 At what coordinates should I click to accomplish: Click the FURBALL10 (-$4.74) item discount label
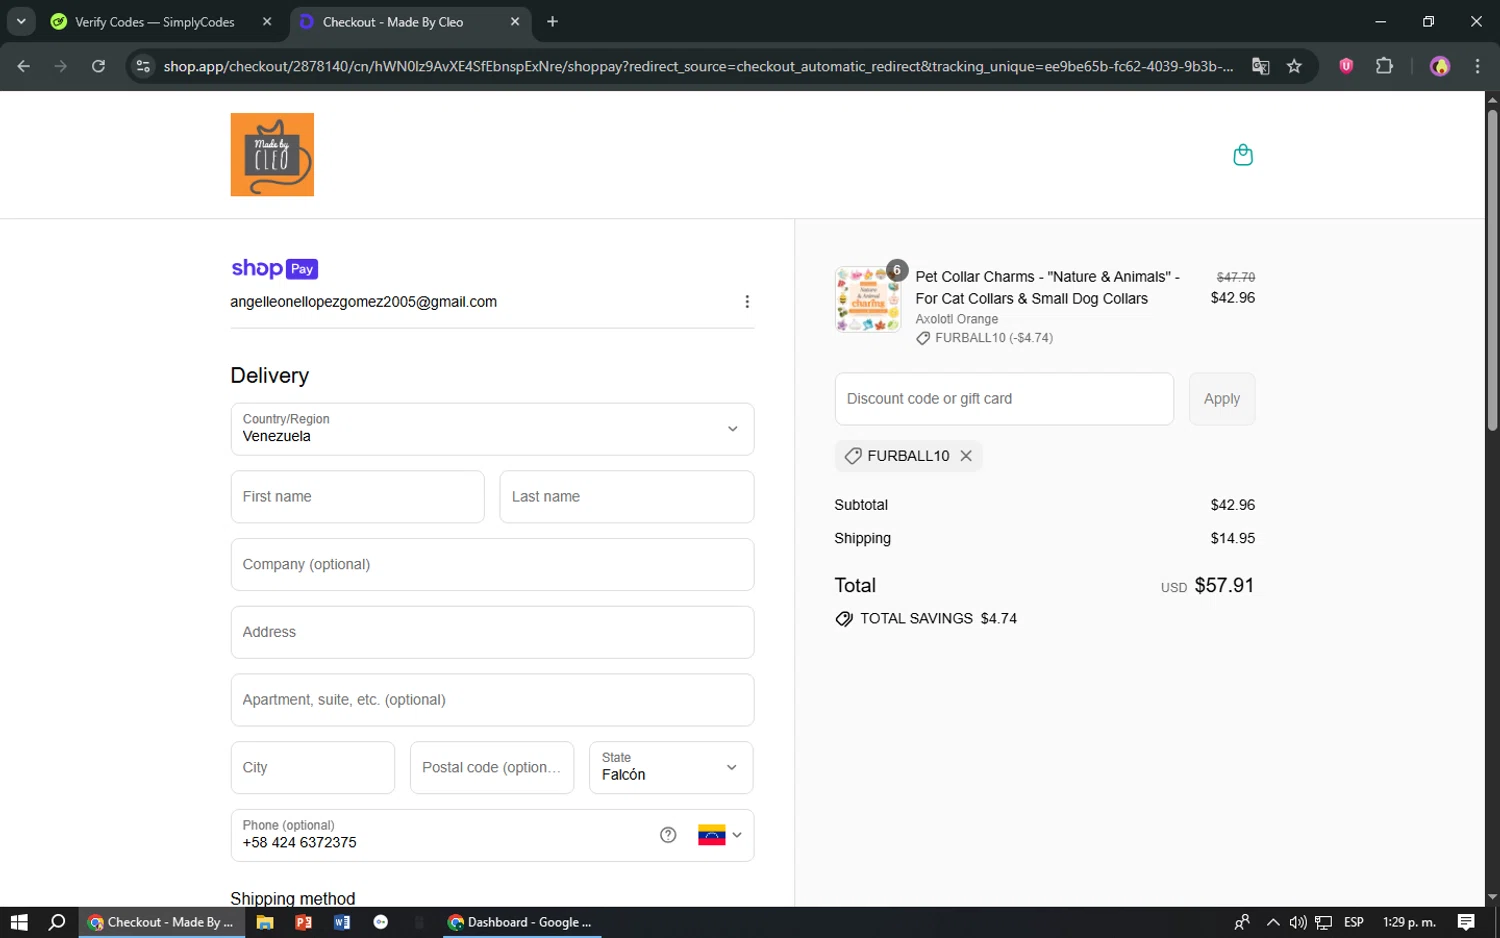pyautogui.click(x=984, y=338)
